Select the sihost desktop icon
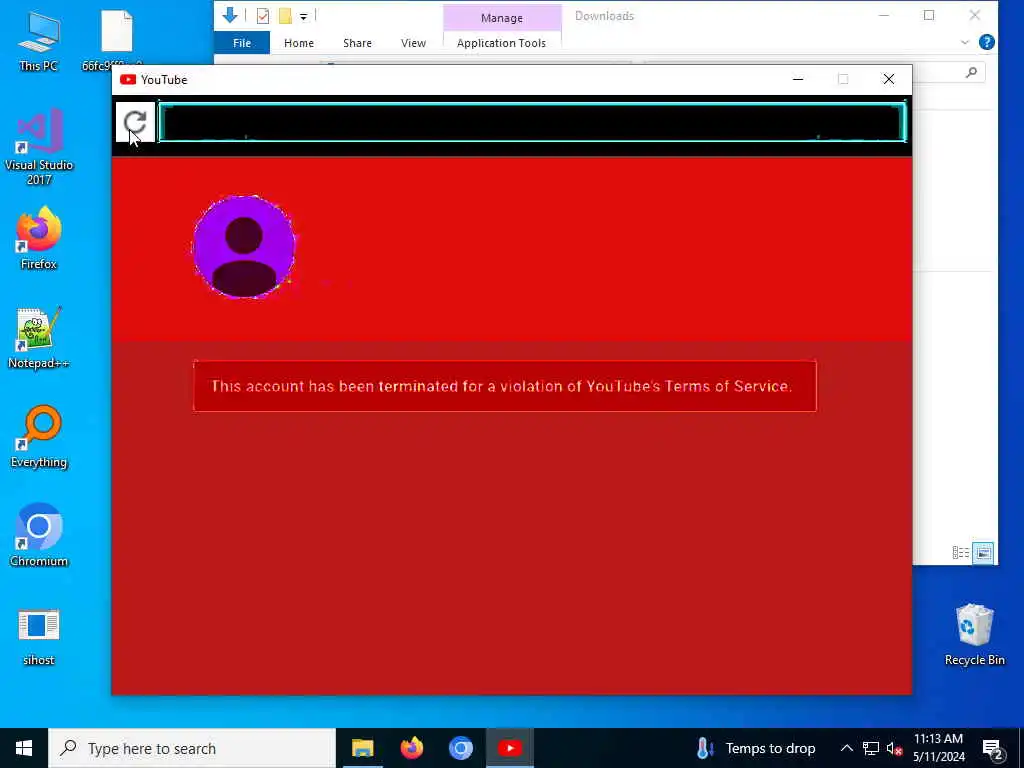Viewport: 1024px width, 768px height. click(39, 637)
